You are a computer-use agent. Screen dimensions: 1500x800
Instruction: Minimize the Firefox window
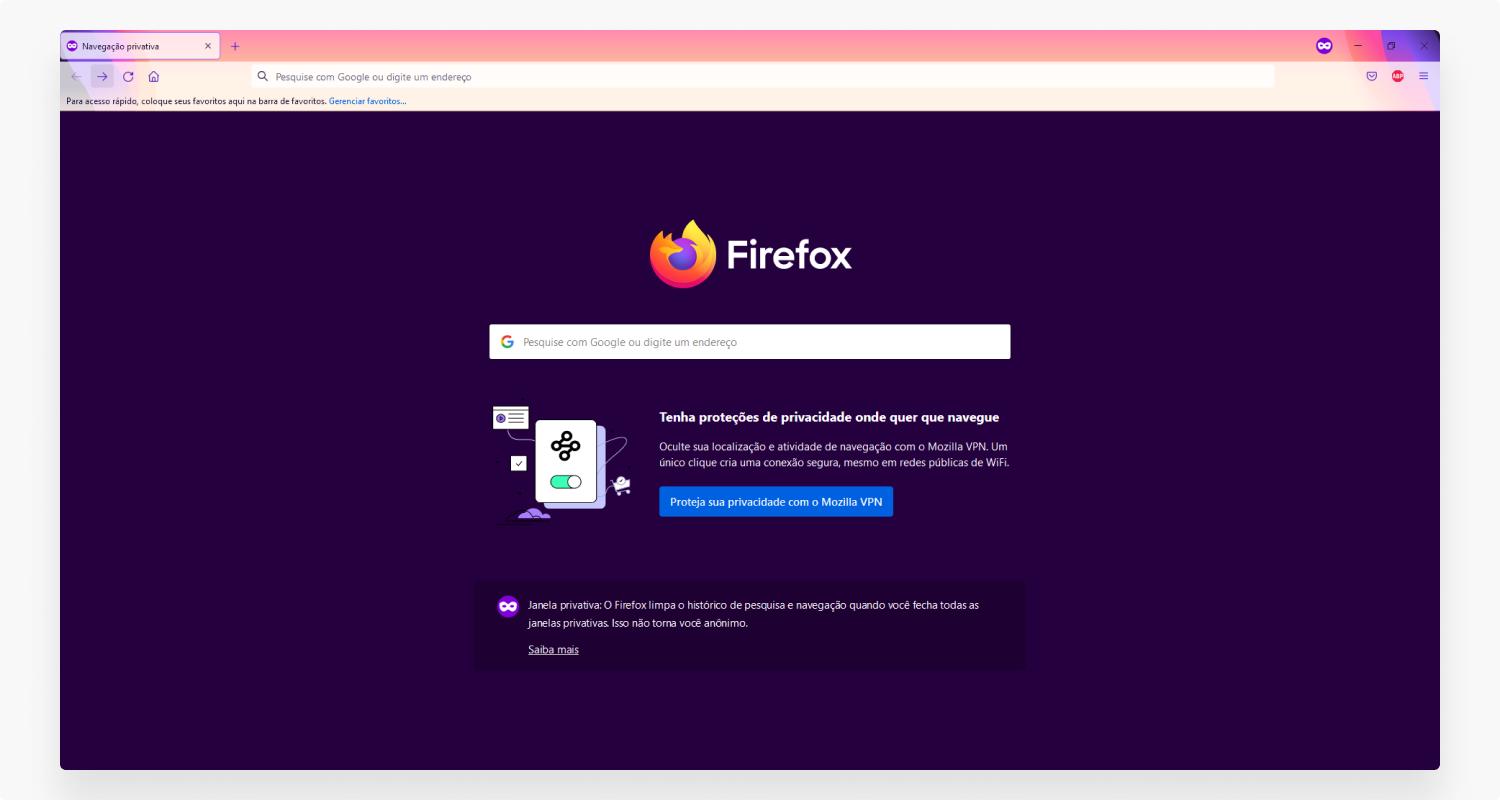(x=1358, y=46)
